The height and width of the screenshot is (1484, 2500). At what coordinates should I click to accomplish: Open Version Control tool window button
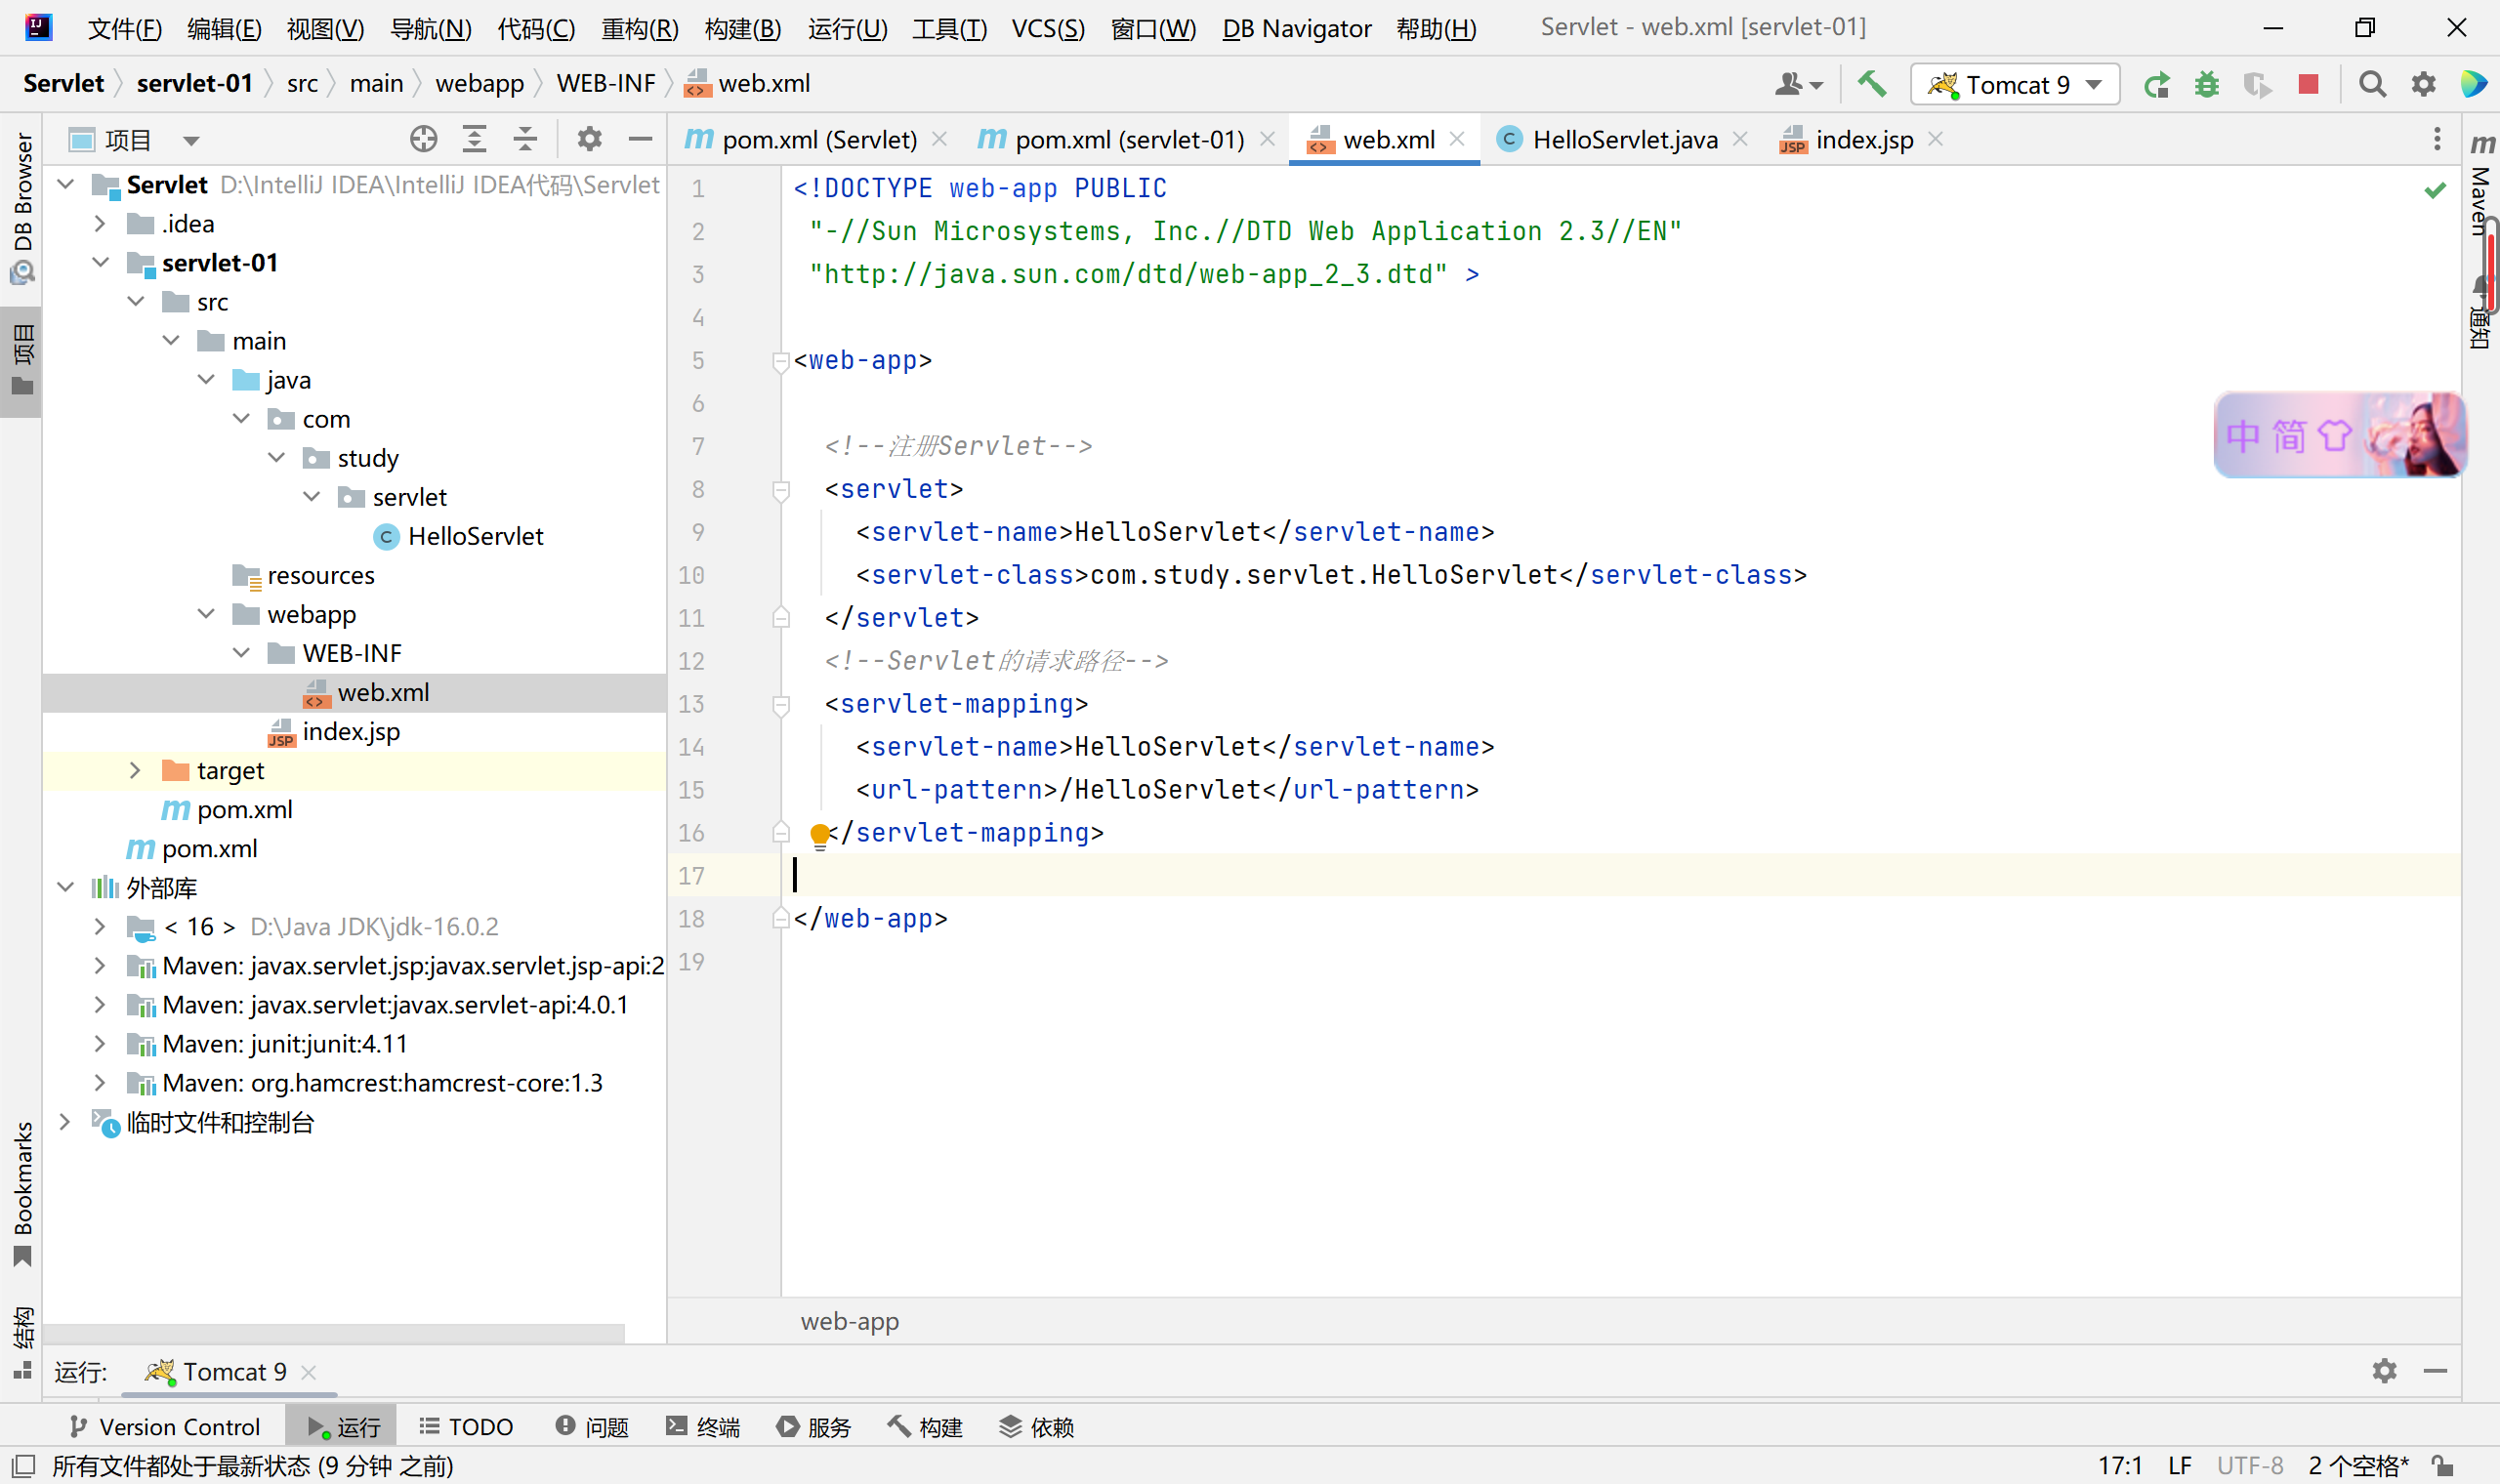click(x=165, y=1427)
